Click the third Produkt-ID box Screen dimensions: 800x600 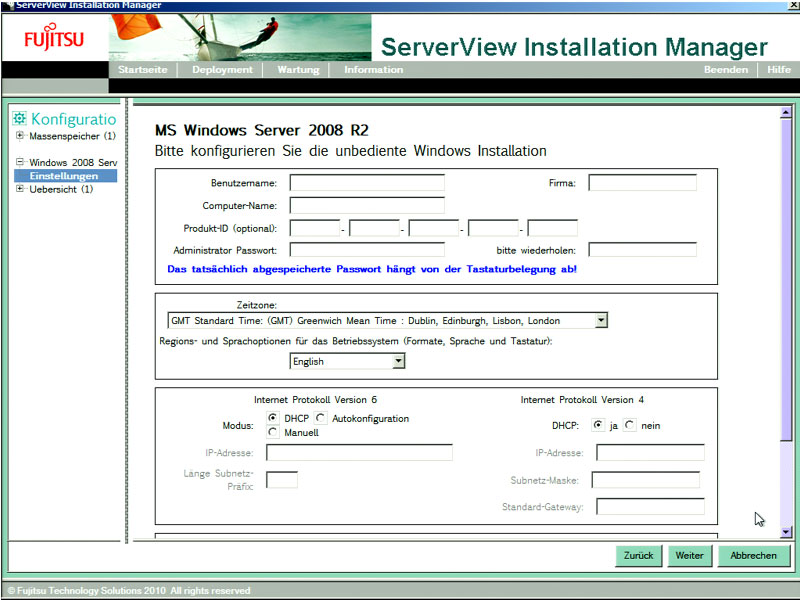(x=434, y=228)
